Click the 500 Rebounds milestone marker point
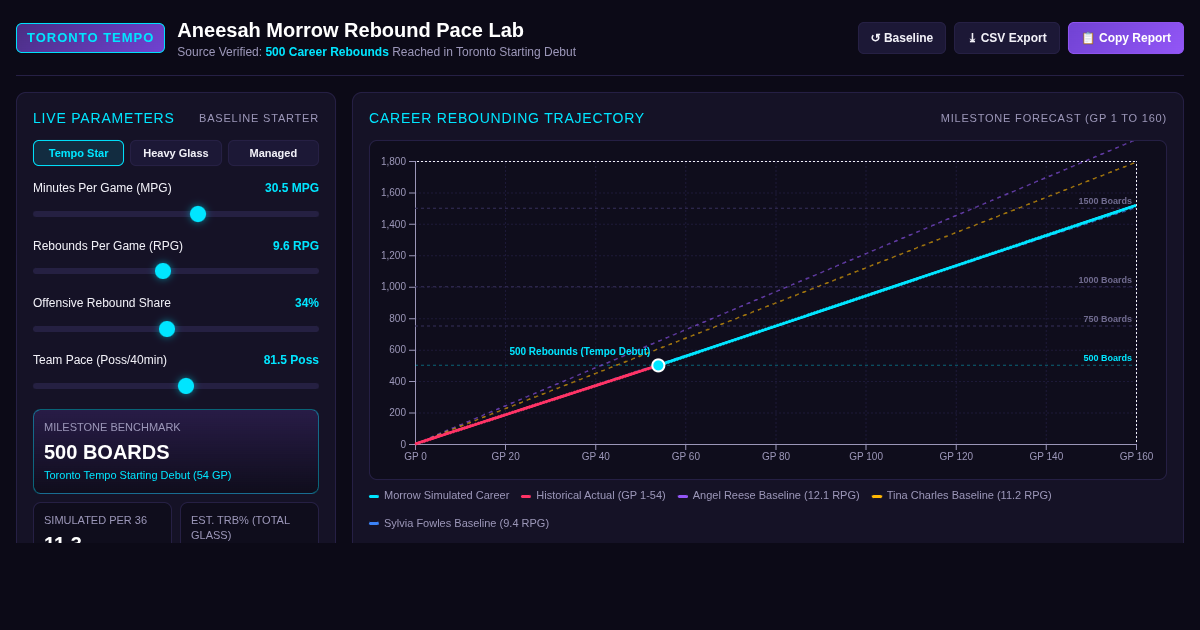The width and height of the screenshot is (1200, 630). coord(658,365)
